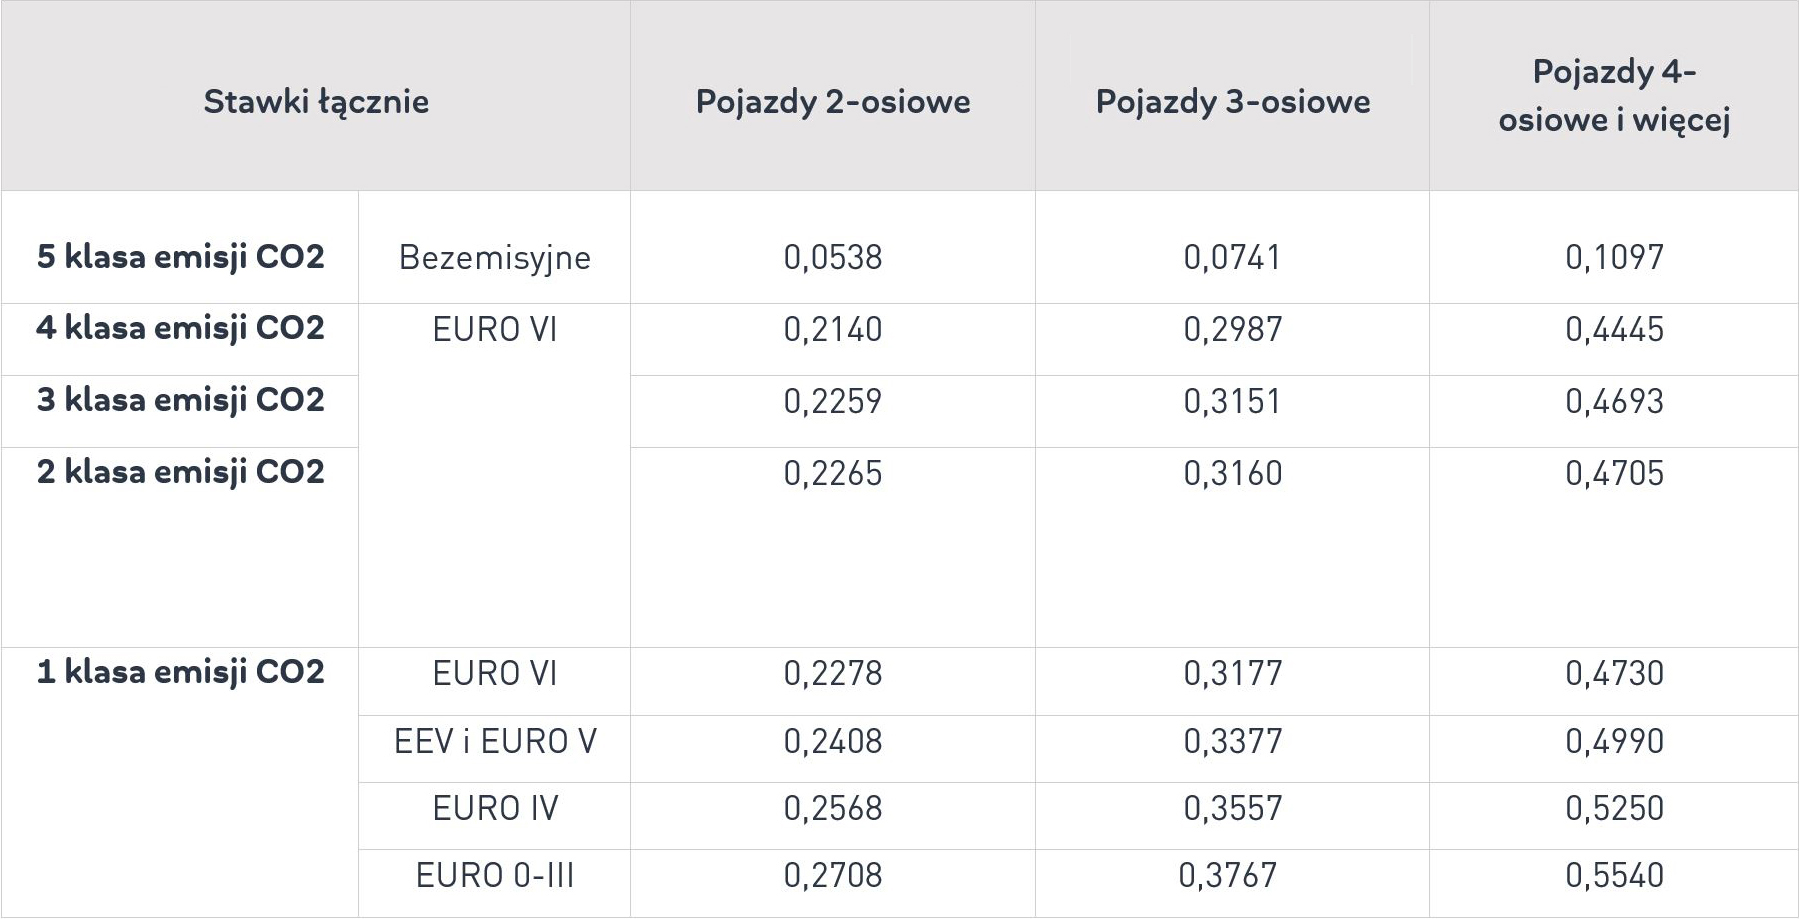Click the '1 klasa emisji CO2' row label

pyautogui.click(x=181, y=673)
